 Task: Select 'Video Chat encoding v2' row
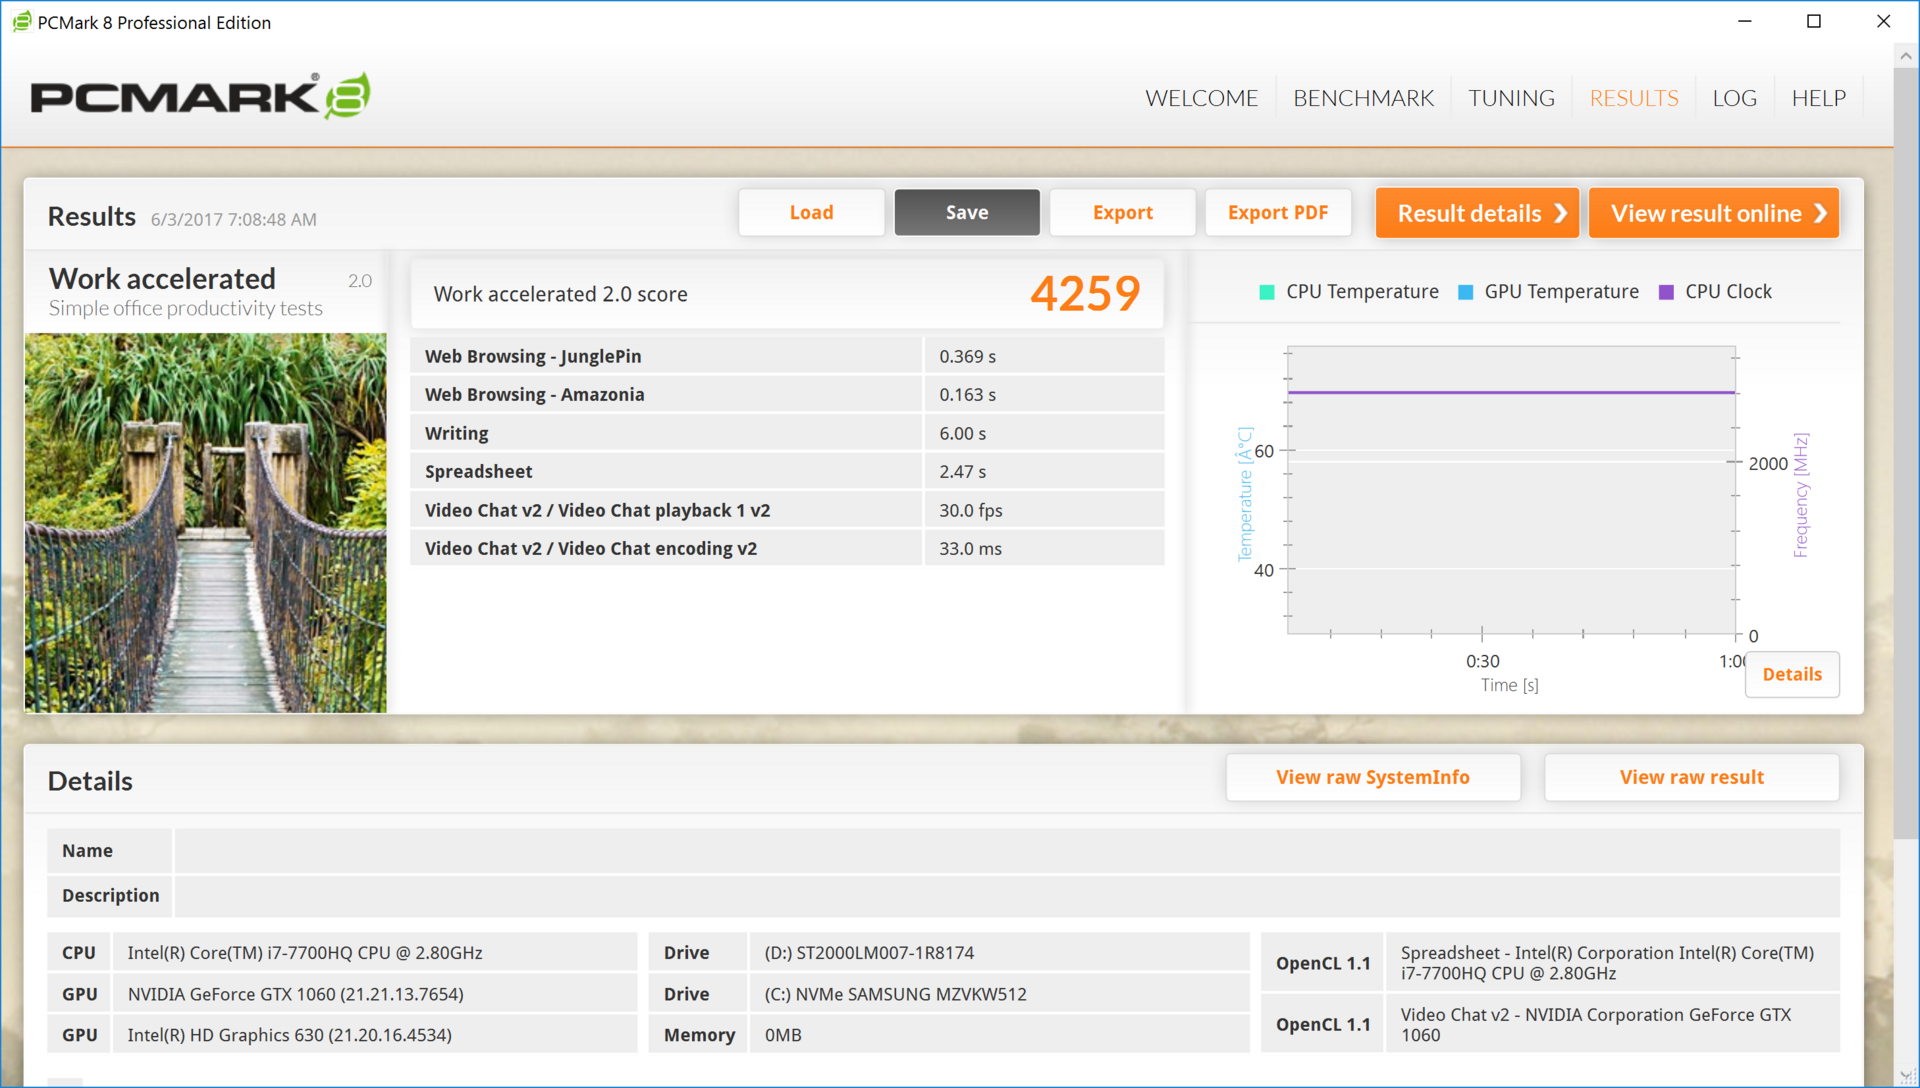[x=787, y=548]
